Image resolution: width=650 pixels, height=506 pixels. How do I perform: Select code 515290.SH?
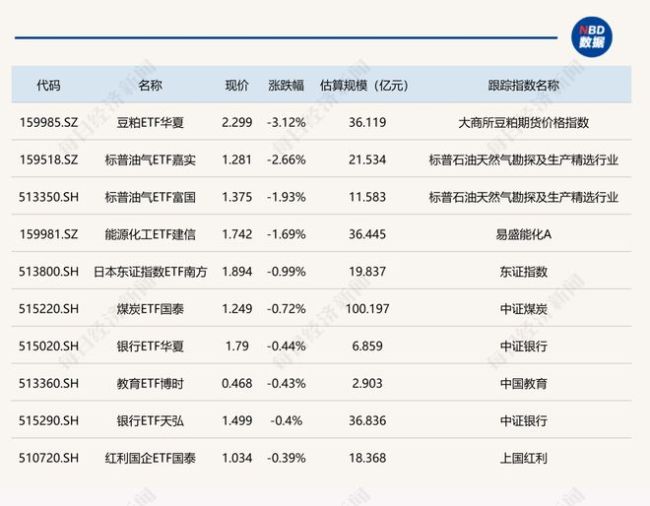49,421
